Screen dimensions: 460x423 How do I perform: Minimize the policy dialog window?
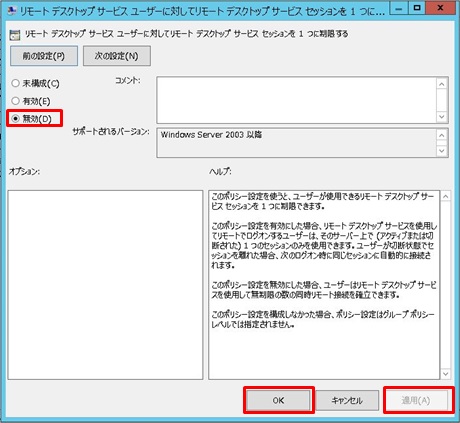pos(398,8)
